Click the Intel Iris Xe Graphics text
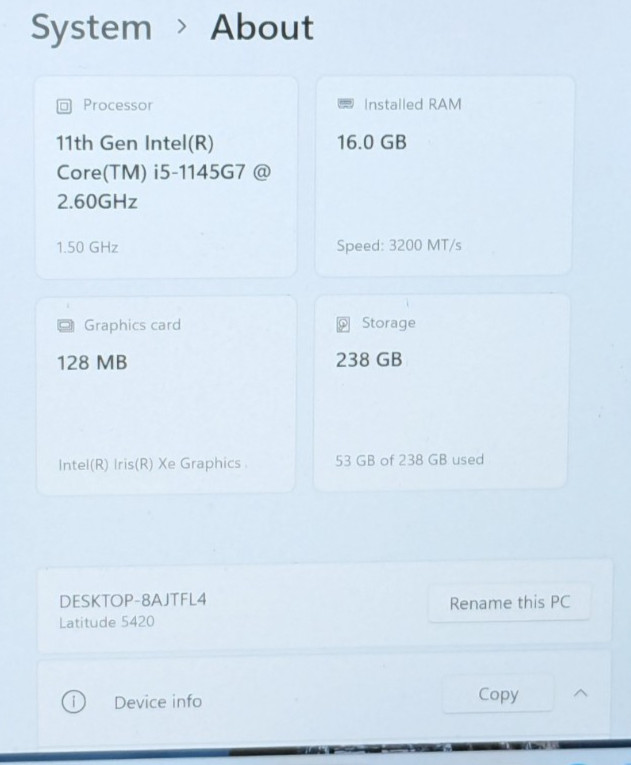This screenshot has width=631, height=765. (149, 463)
